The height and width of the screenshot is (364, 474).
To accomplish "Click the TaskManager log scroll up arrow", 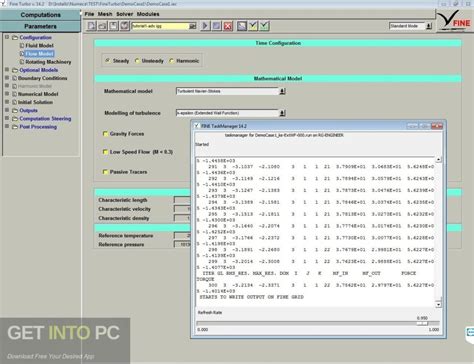I will [x=438, y=160].
